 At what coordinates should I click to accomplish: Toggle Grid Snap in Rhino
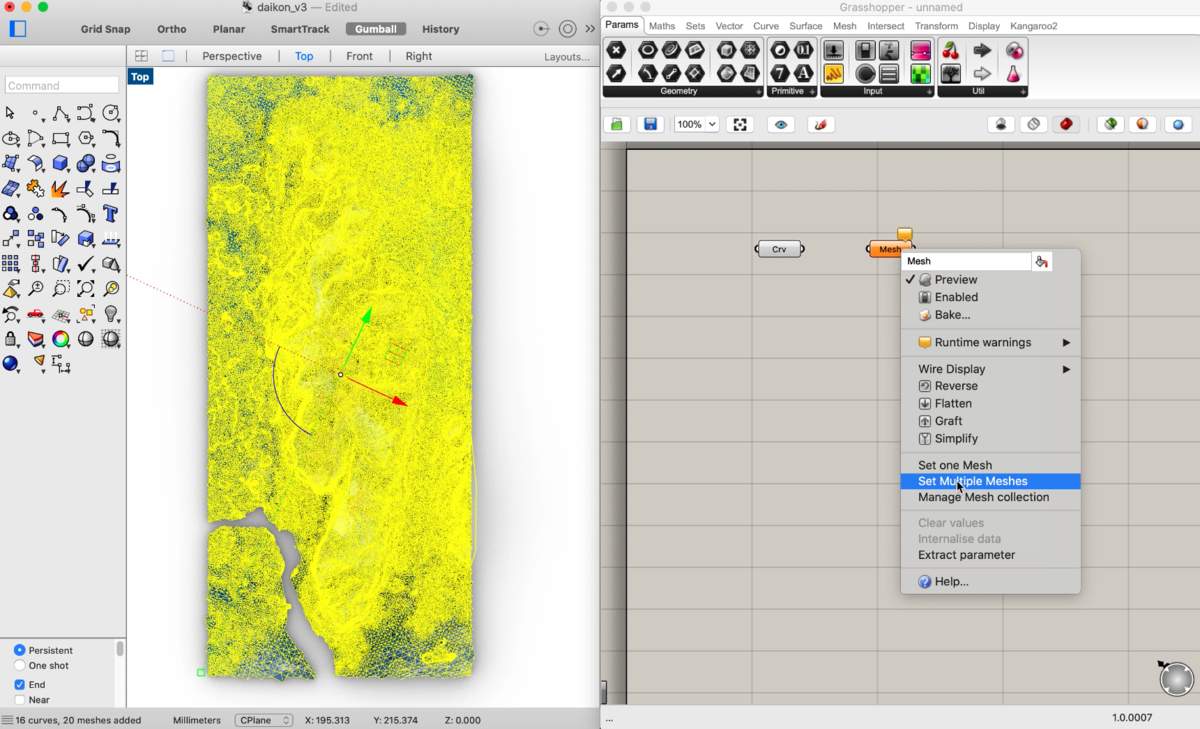(105, 29)
